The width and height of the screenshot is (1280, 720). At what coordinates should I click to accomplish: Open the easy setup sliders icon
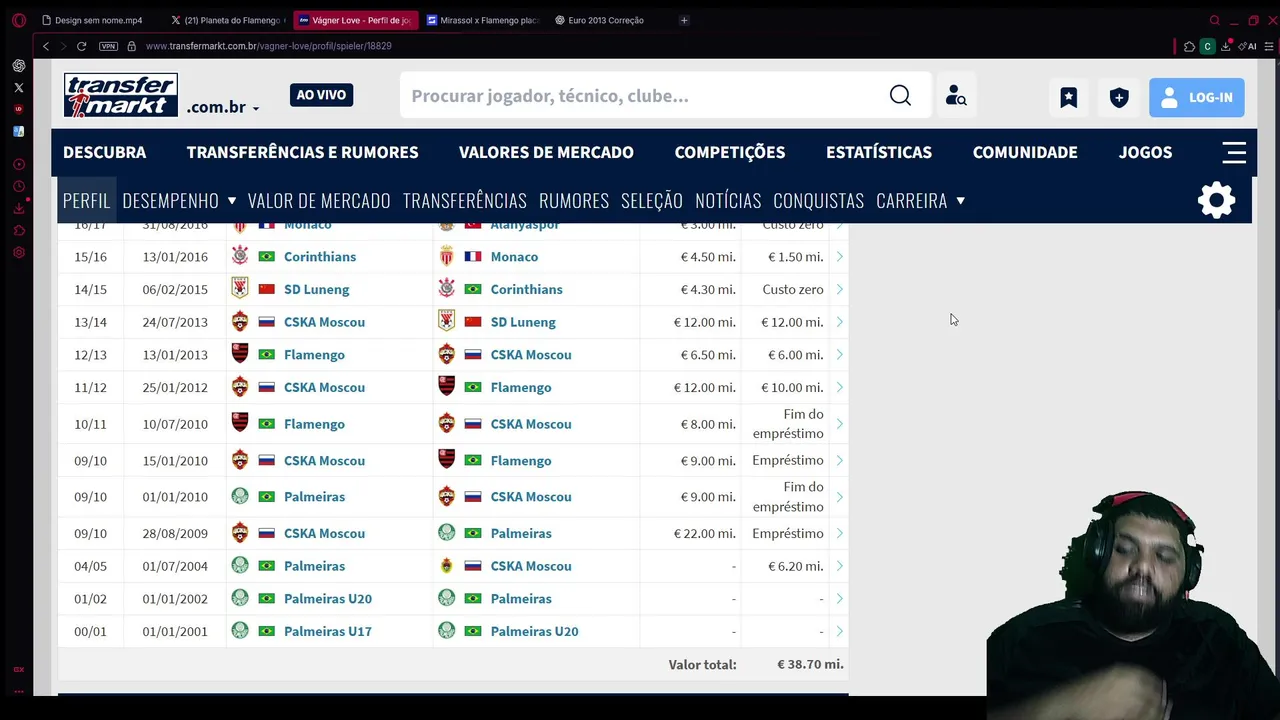(1269, 46)
